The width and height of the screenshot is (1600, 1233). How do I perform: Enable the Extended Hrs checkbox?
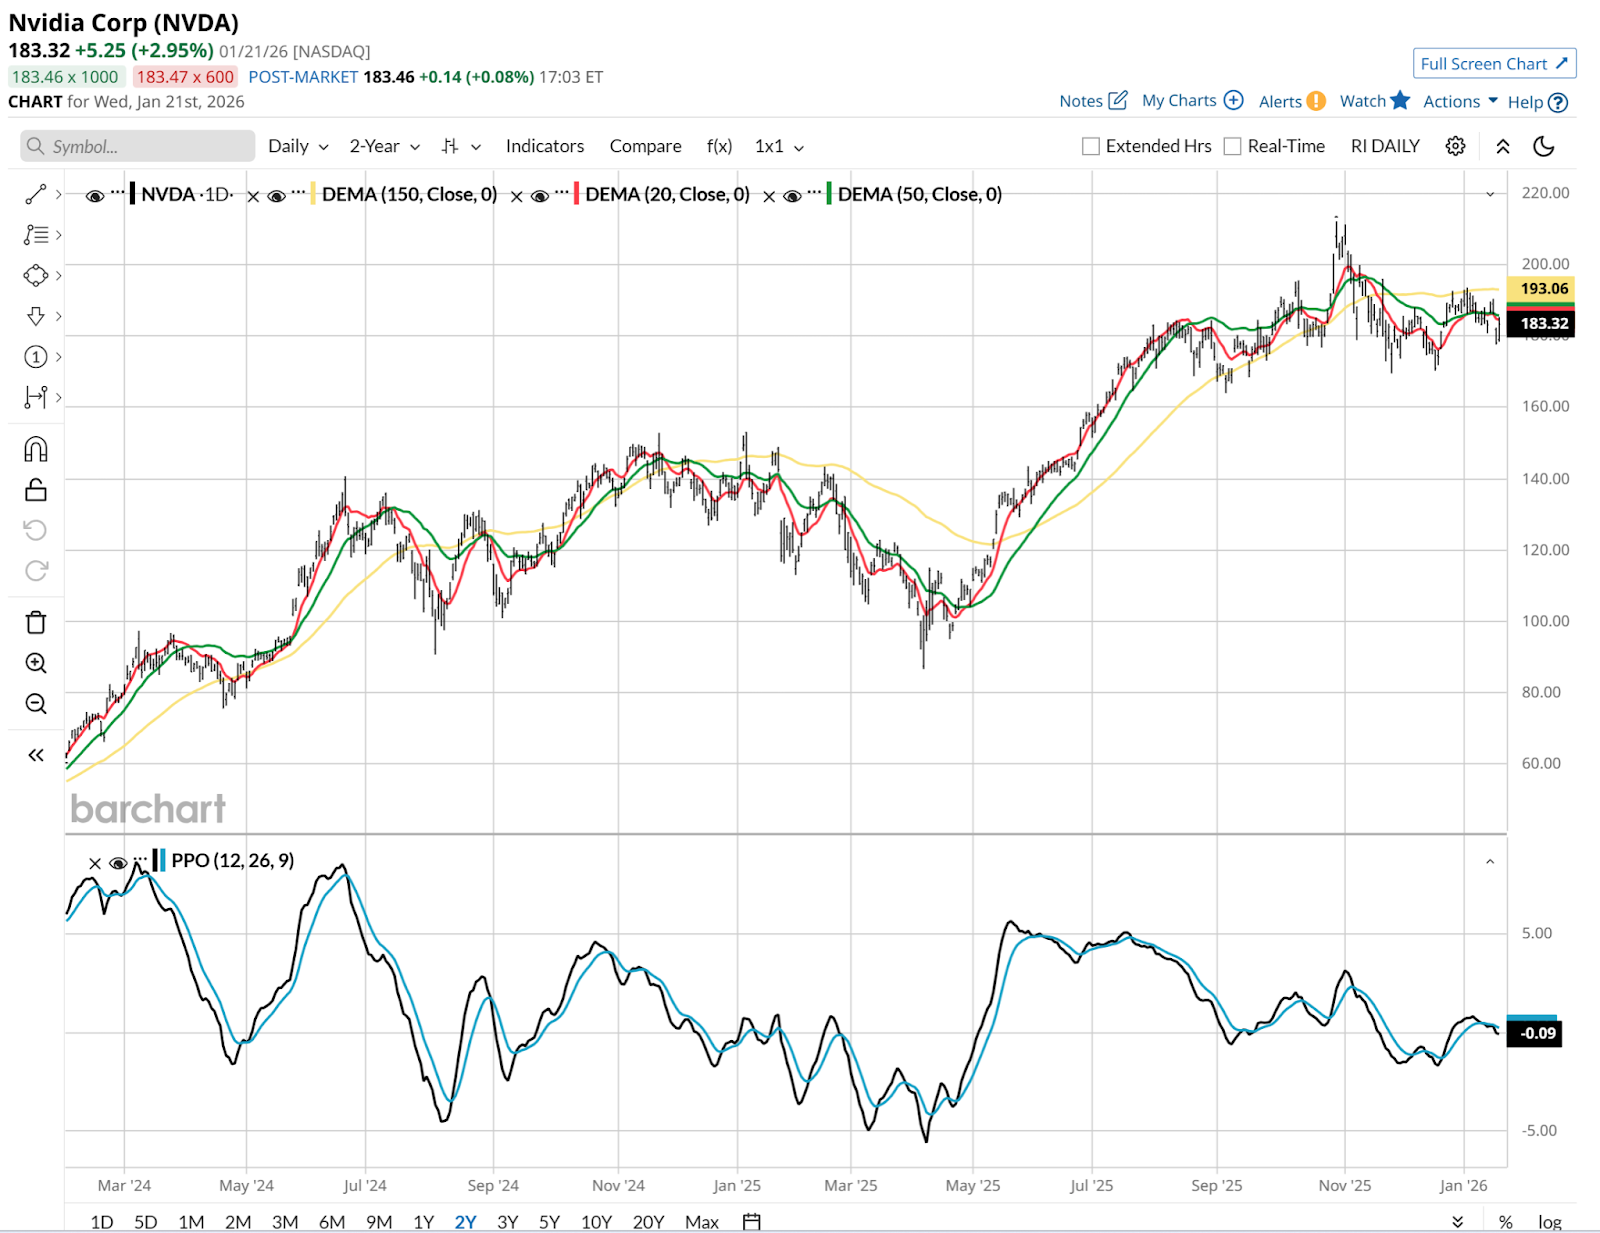(x=1091, y=146)
